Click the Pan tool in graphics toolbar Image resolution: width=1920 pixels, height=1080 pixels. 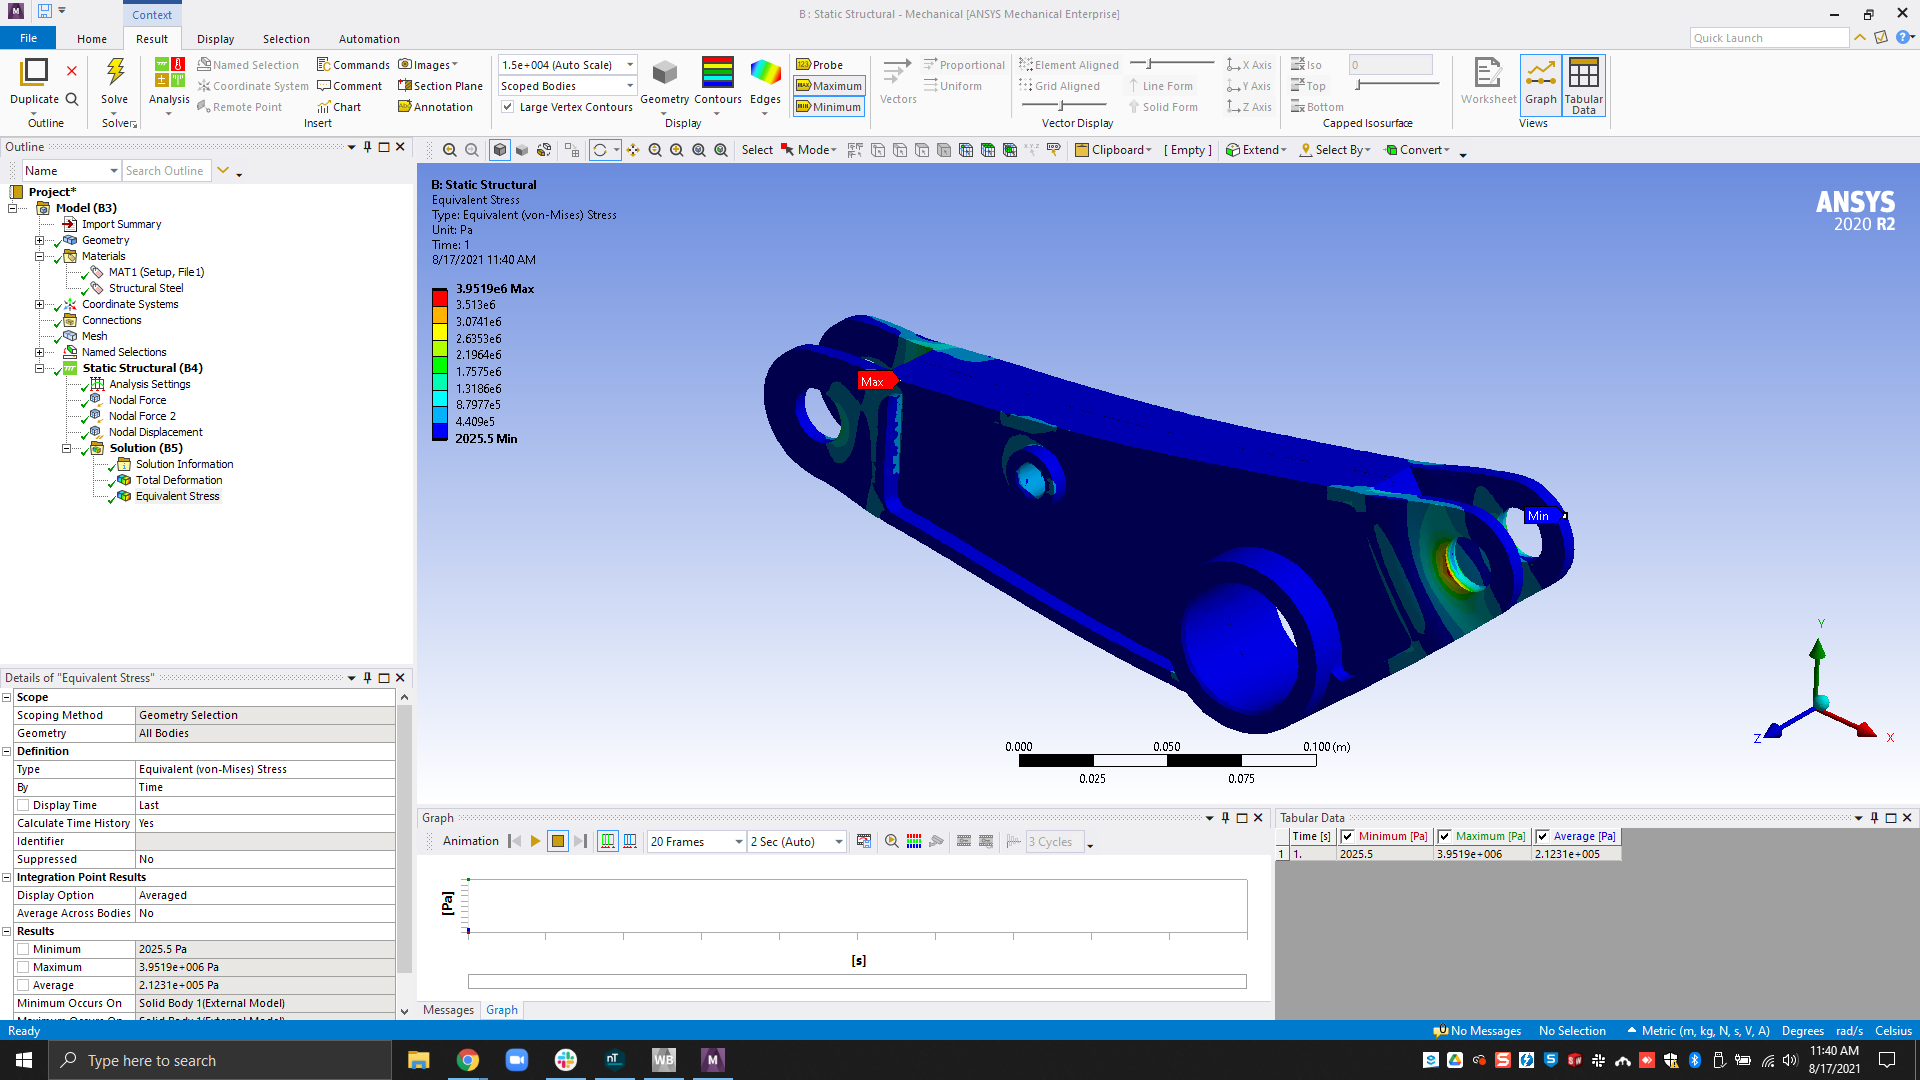pos(633,150)
